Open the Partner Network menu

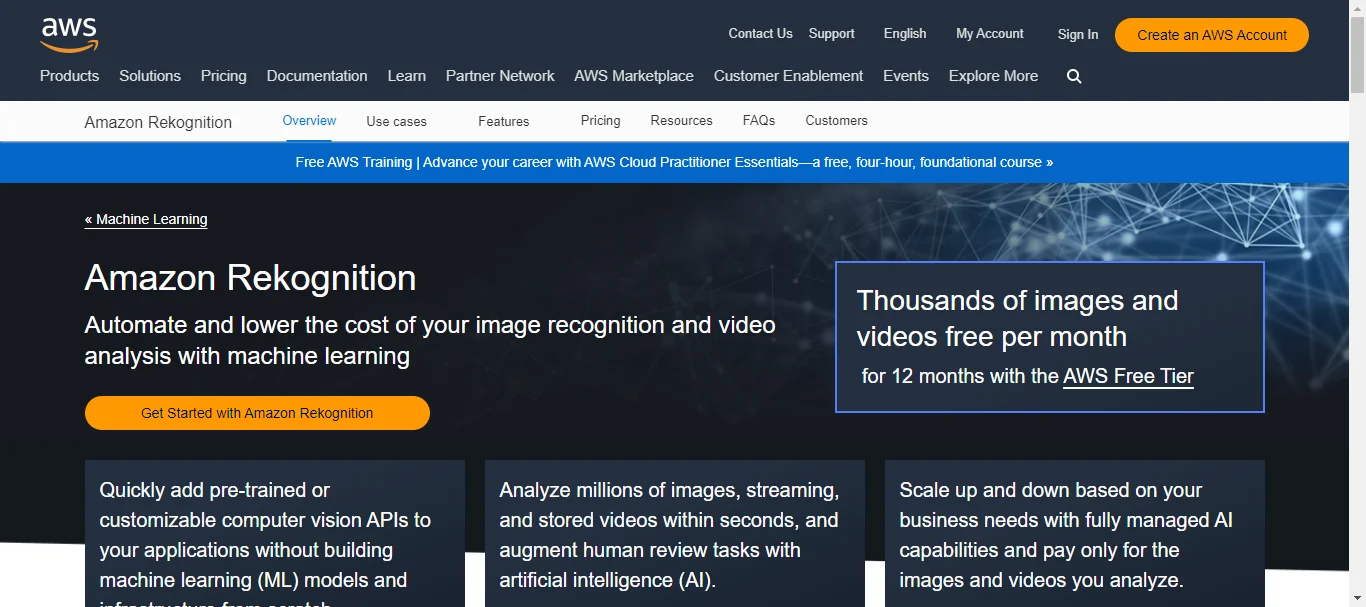[500, 76]
